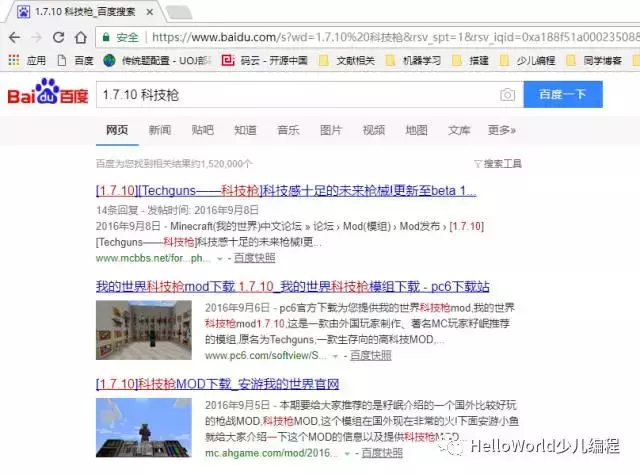This screenshot has width=640, height=474.
Task: Open the Techguns 科技枪 mcbbs result title
Action: [286, 191]
